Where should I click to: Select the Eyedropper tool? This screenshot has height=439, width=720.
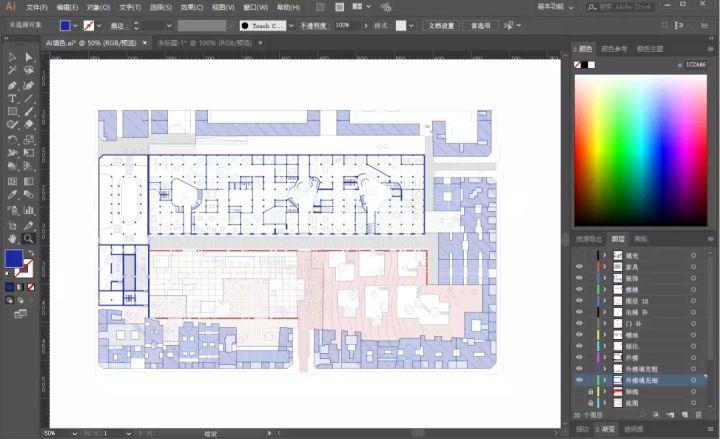click(12, 195)
